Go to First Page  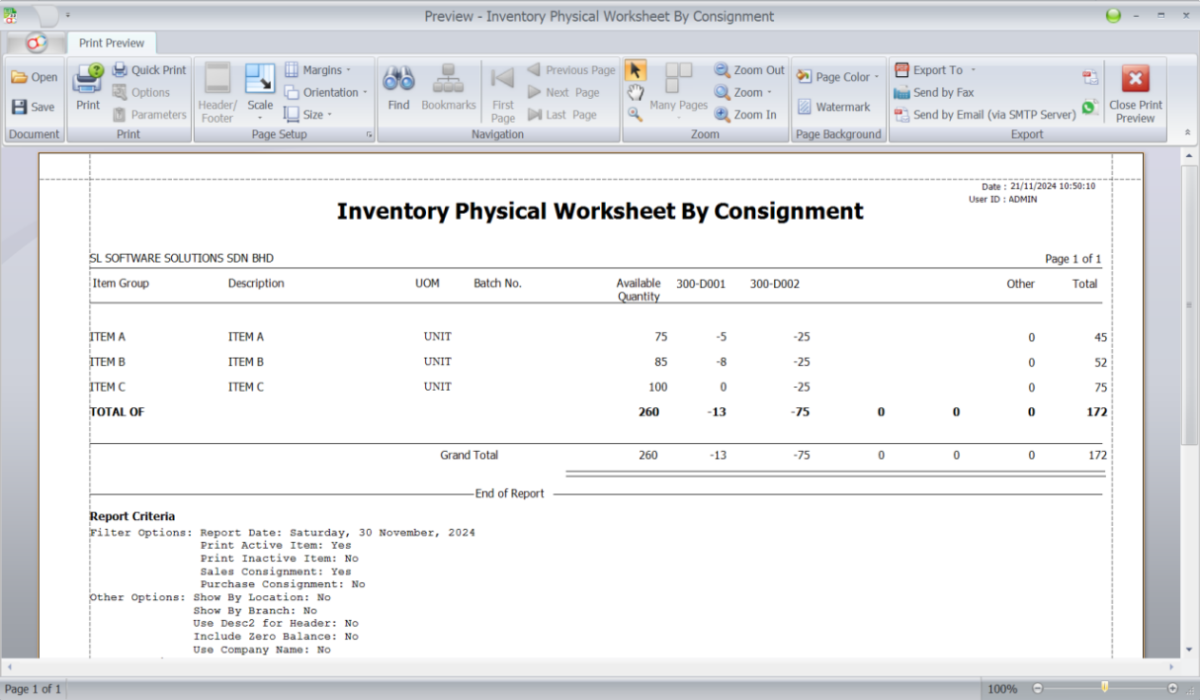[503, 92]
